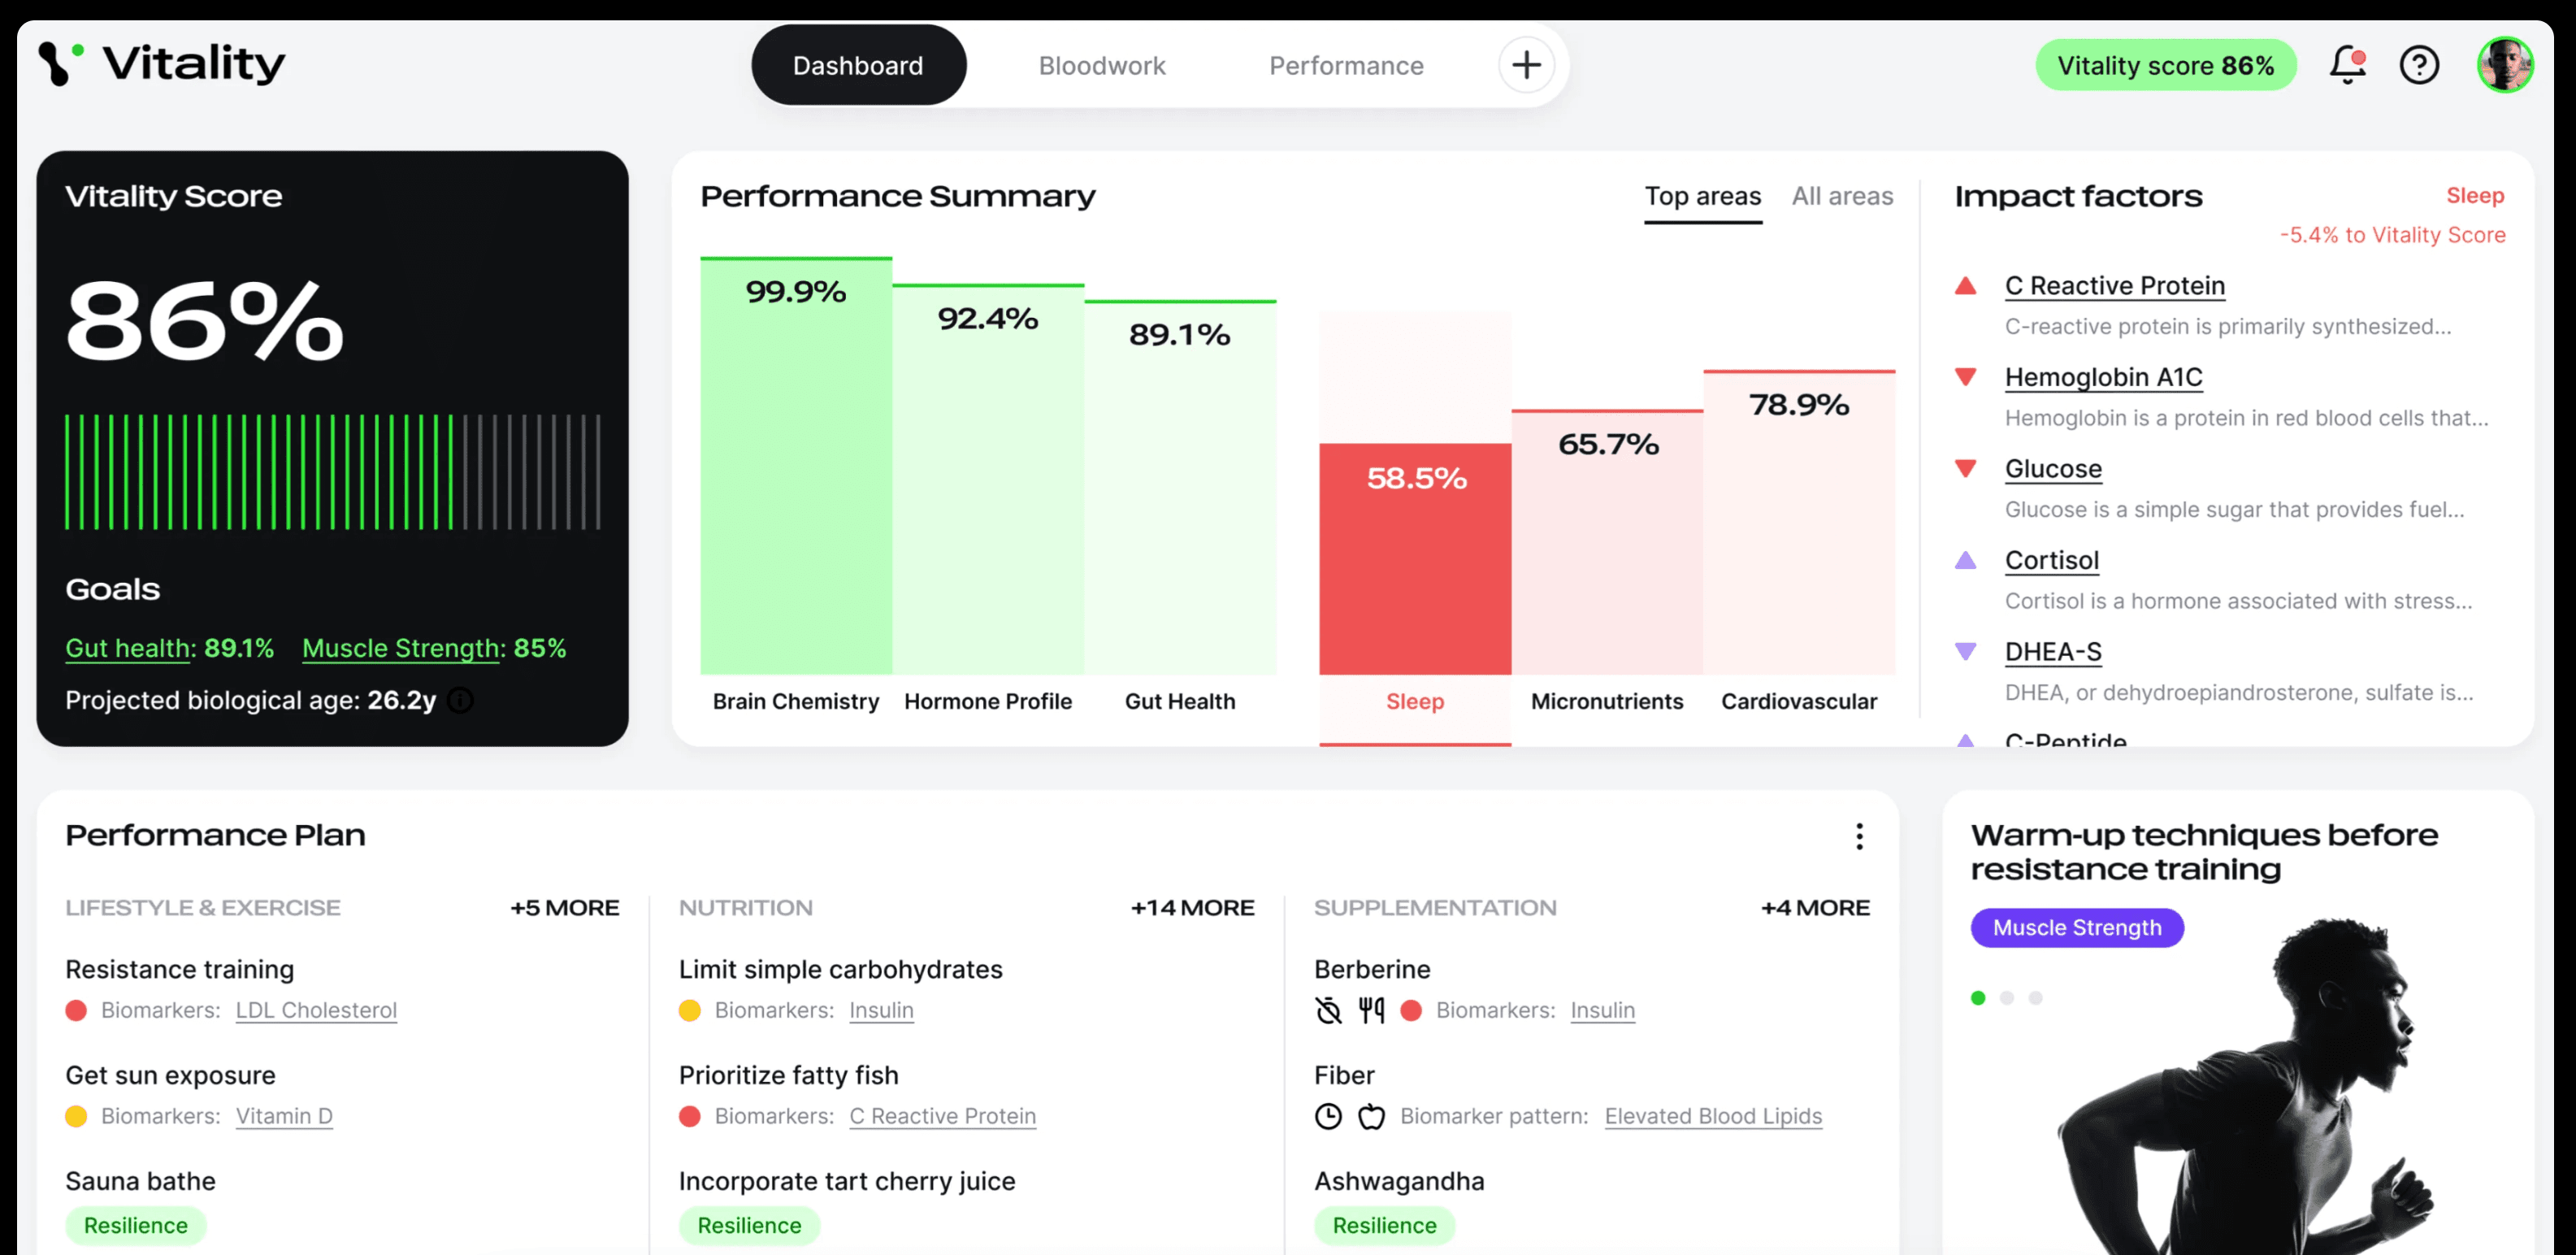
Task: Click the Vitality score 86% badge
Action: click(x=2165, y=66)
